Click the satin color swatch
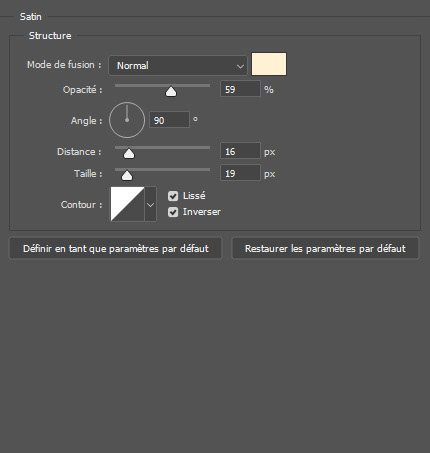The height and width of the screenshot is (453, 430). tap(269, 64)
